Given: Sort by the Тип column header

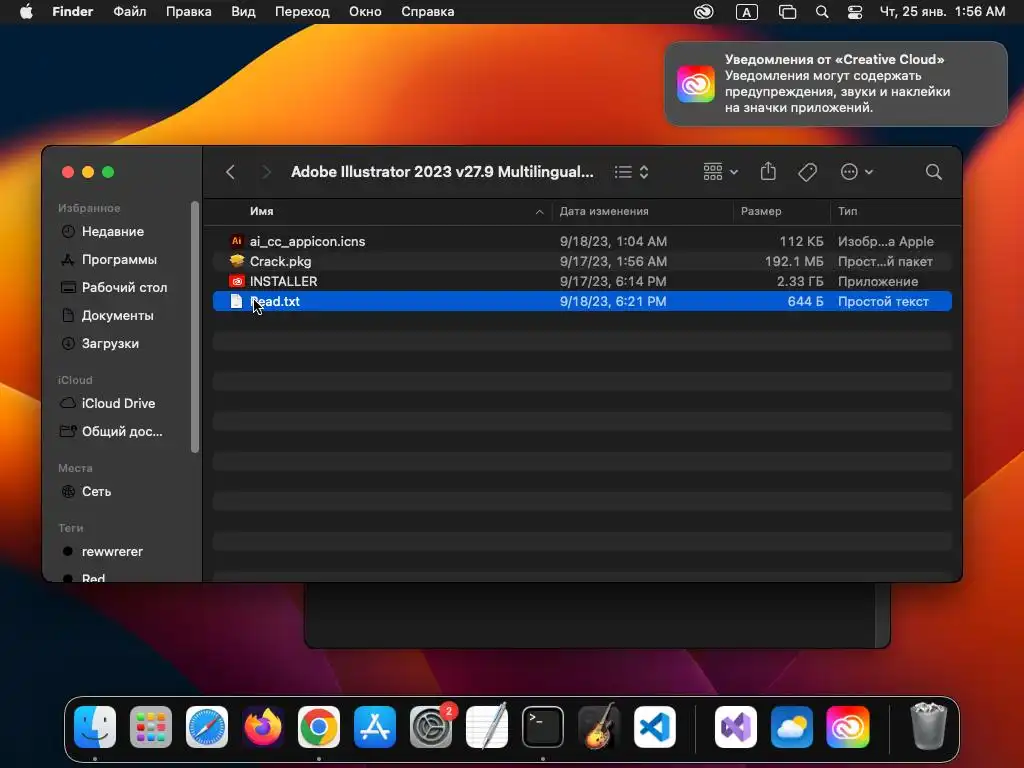Looking at the screenshot, I should 848,211.
